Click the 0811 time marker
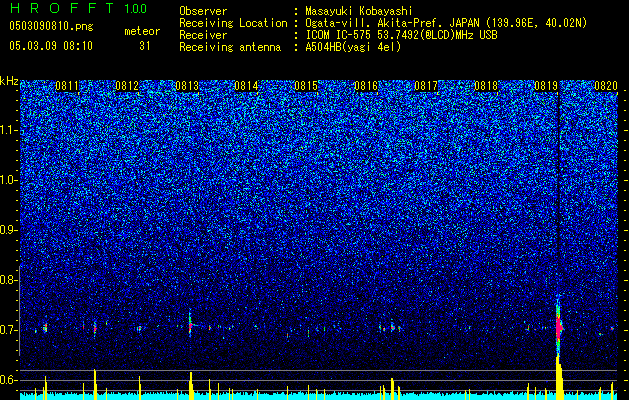This screenshot has width=629, height=400. [67, 86]
